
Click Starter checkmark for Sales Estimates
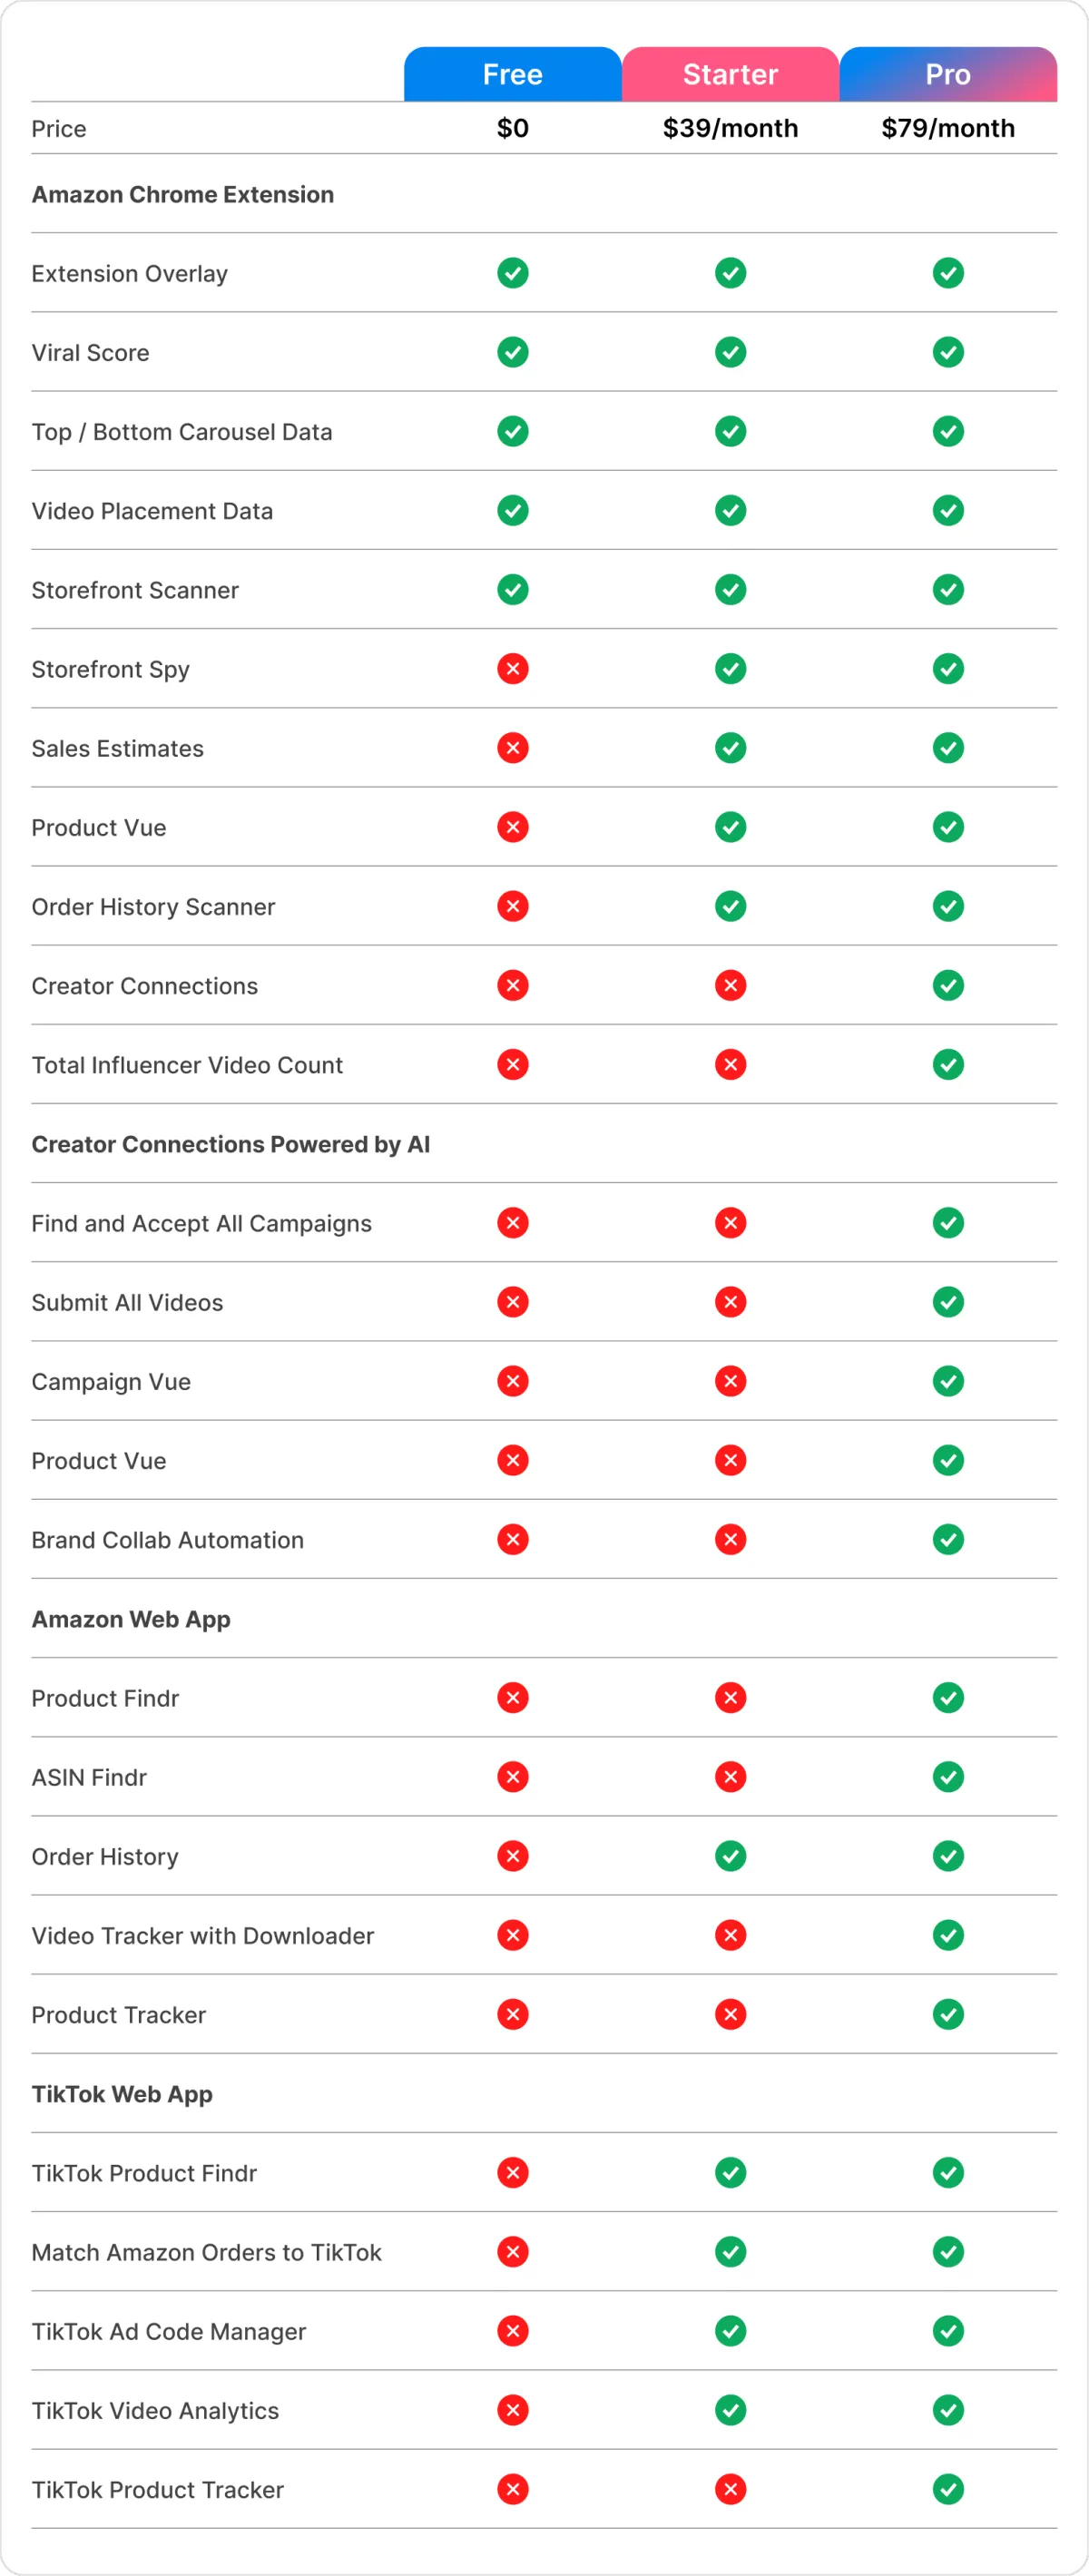pyautogui.click(x=731, y=748)
